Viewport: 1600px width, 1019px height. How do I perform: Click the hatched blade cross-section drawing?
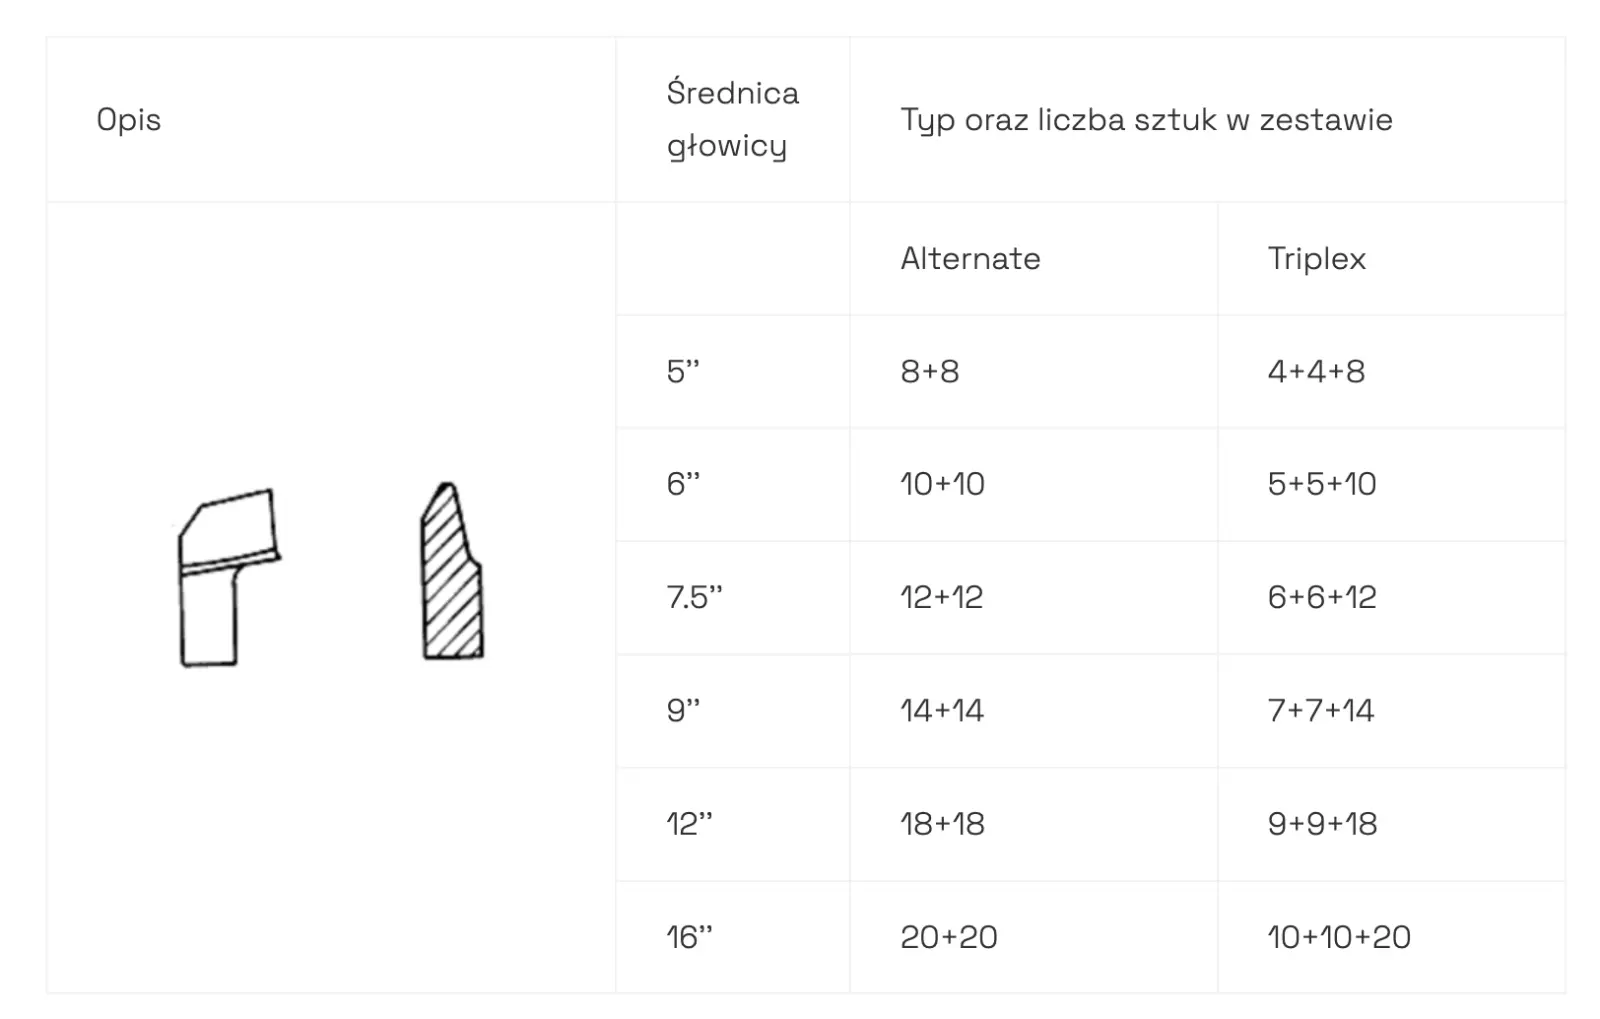[451, 572]
